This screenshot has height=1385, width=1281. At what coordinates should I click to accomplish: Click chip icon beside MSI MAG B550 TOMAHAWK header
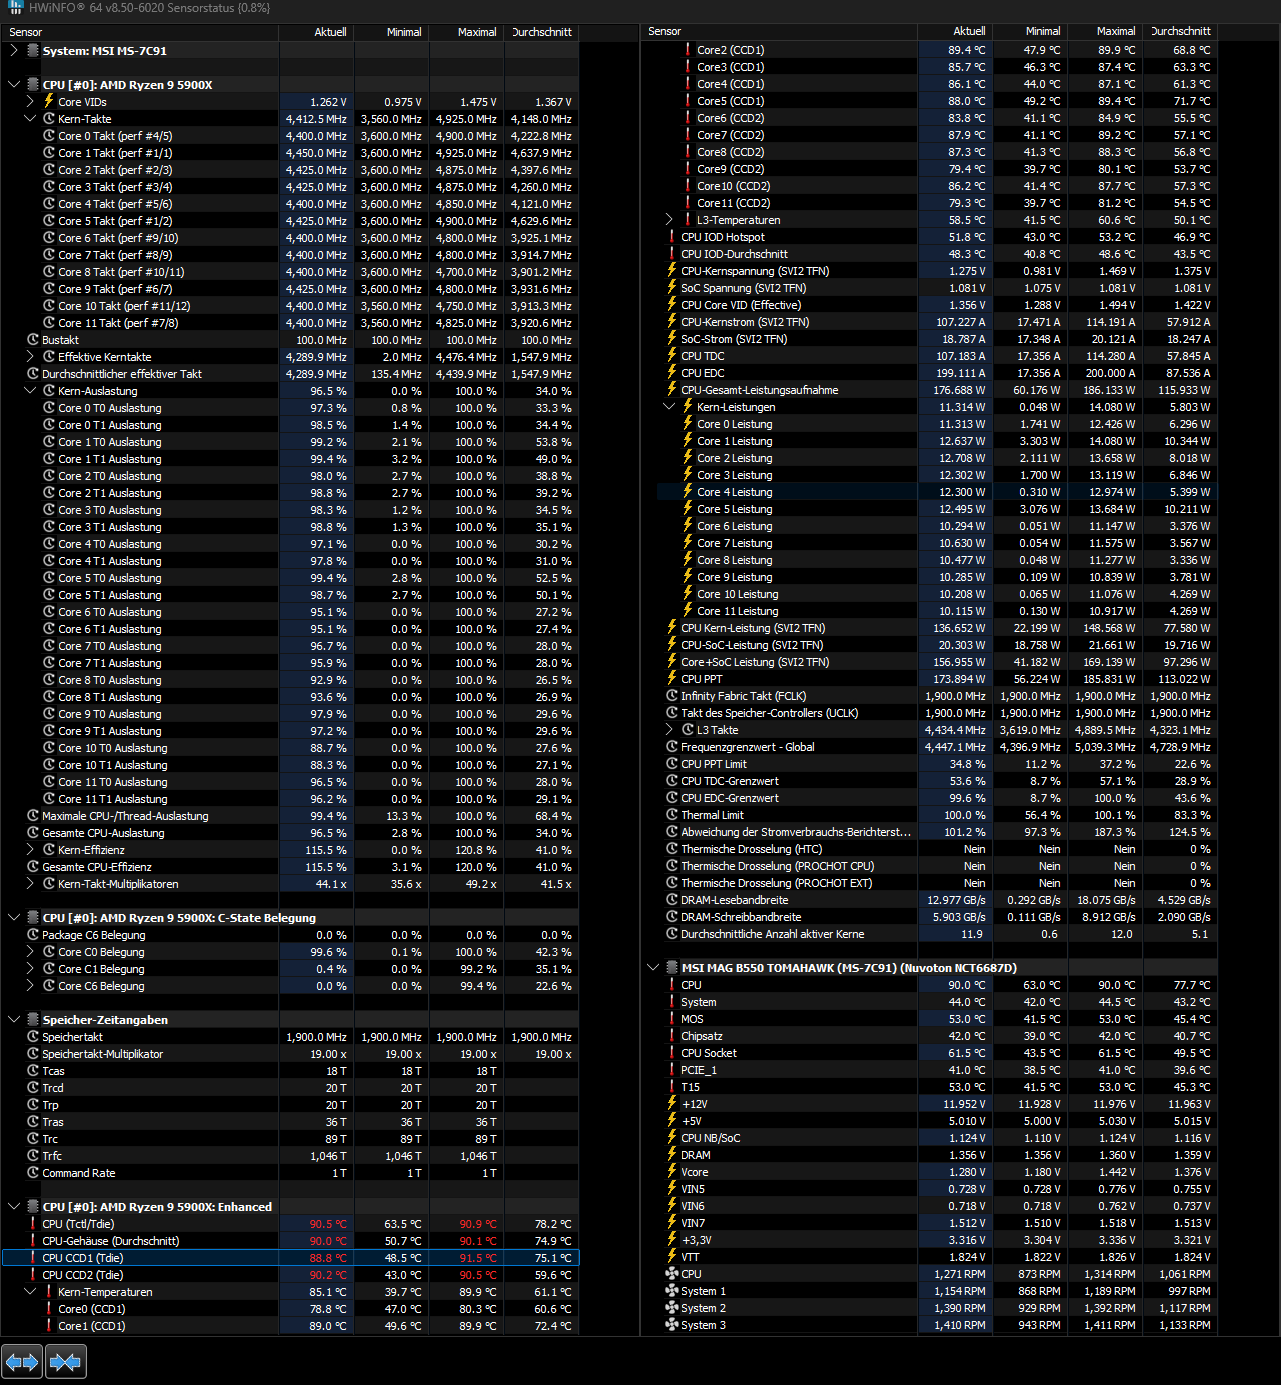pos(672,968)
